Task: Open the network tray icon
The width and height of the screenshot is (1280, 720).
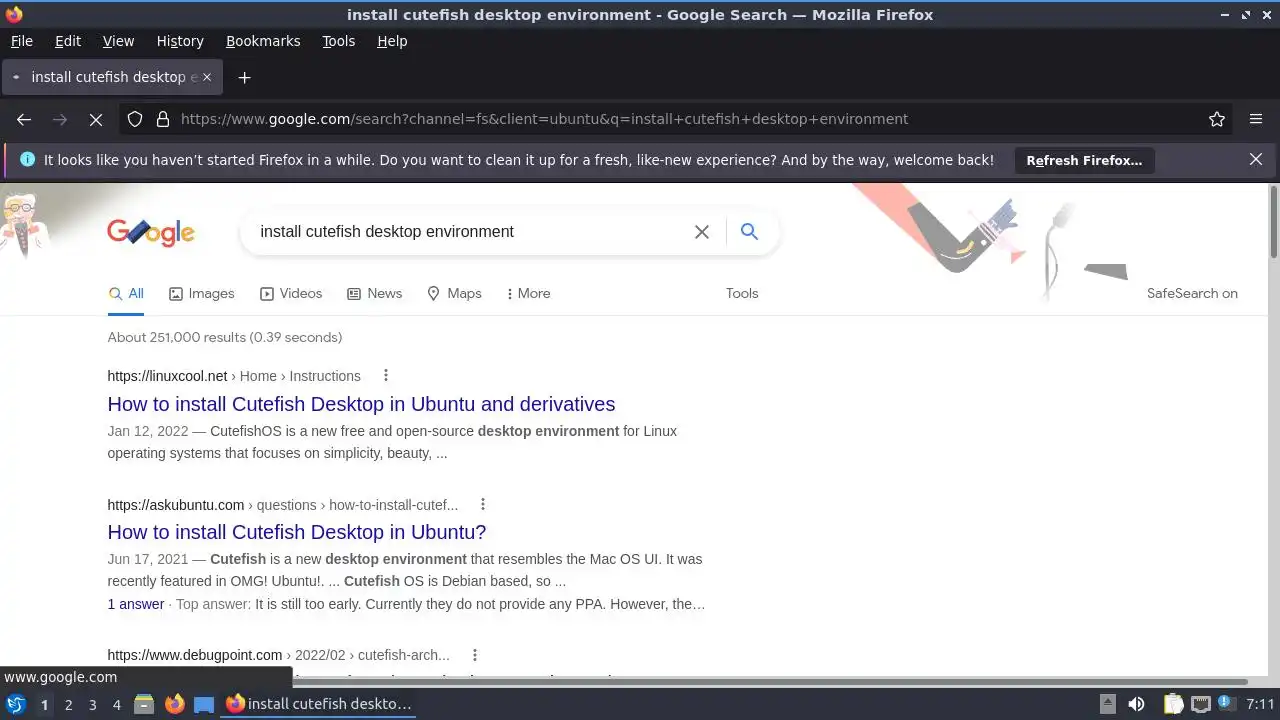Action: coord(1200,704)
